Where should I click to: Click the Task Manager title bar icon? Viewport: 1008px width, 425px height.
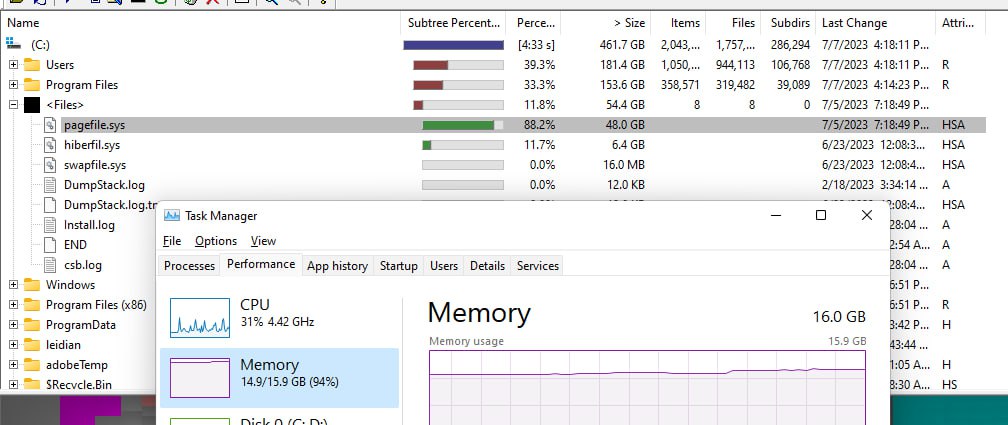[172, 215]
